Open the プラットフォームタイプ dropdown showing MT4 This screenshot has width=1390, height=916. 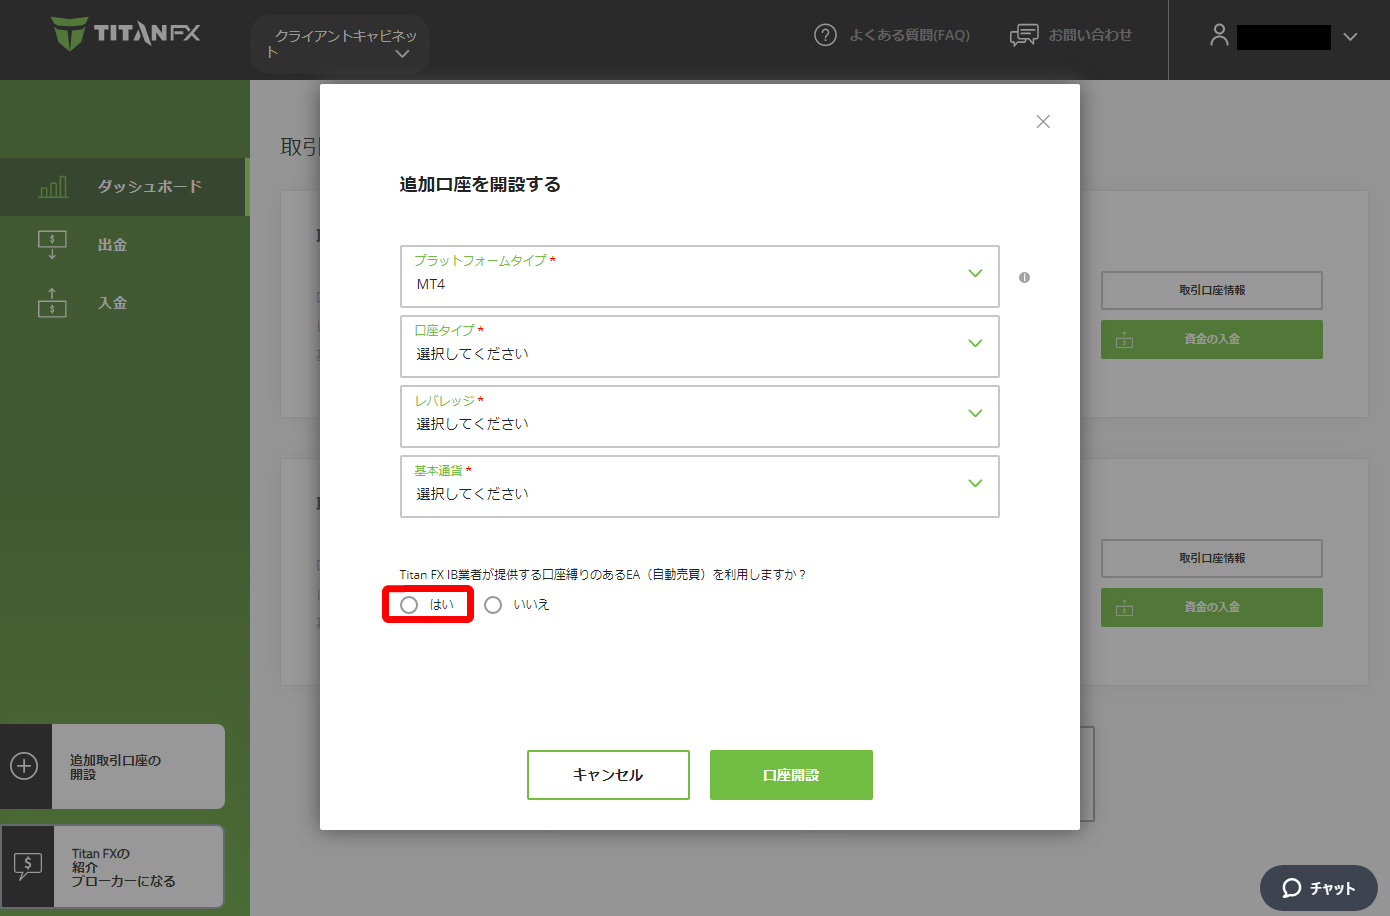(700, 276)
